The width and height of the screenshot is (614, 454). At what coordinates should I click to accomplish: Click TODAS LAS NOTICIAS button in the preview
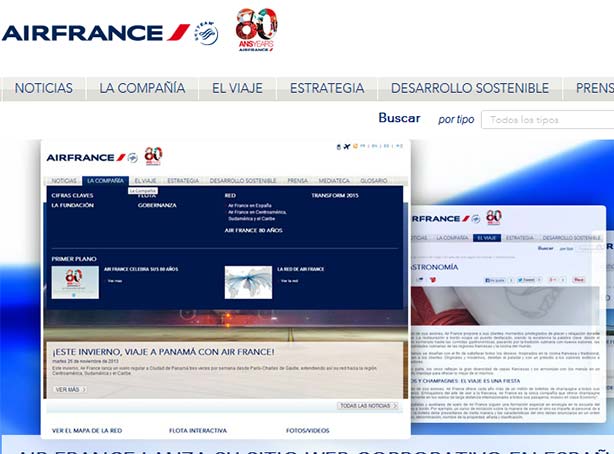coord(368,406)
